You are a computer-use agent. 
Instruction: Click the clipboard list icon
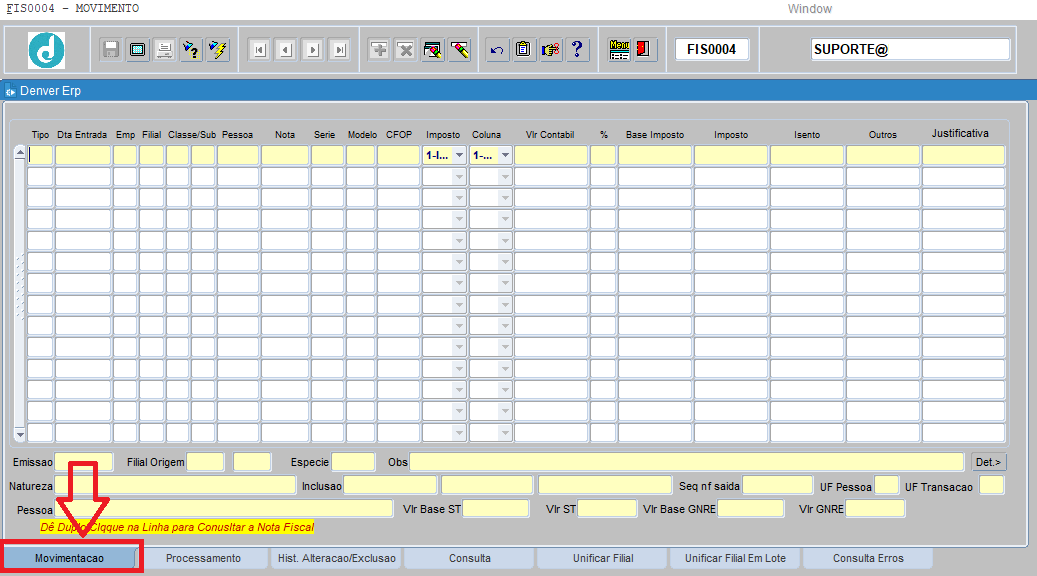point(523,50)
